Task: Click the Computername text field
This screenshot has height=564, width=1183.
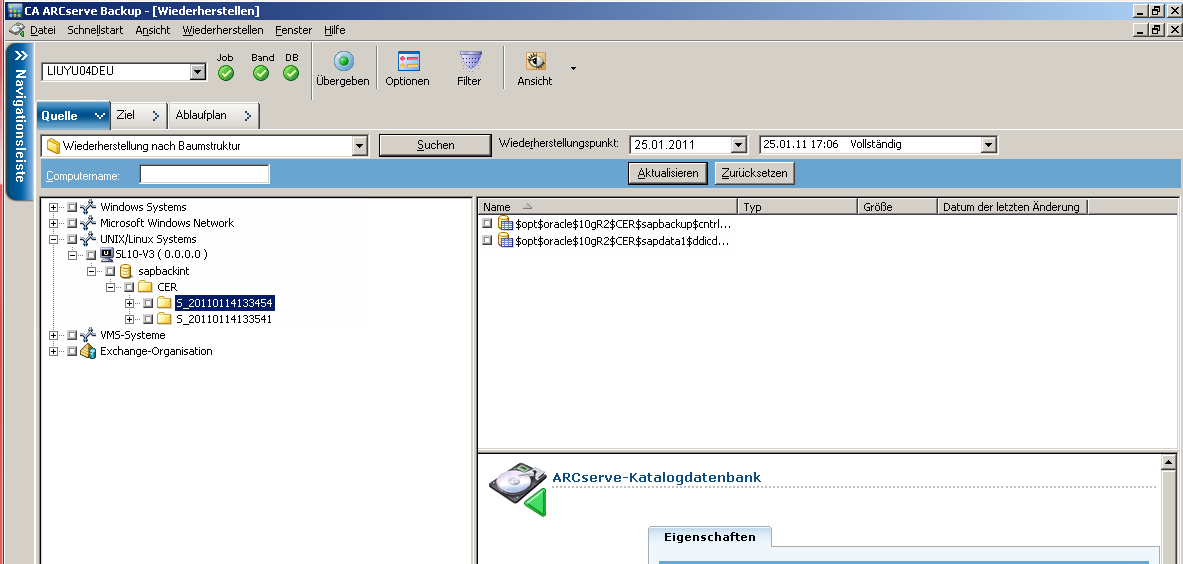Action: click(x=204, y=175)
